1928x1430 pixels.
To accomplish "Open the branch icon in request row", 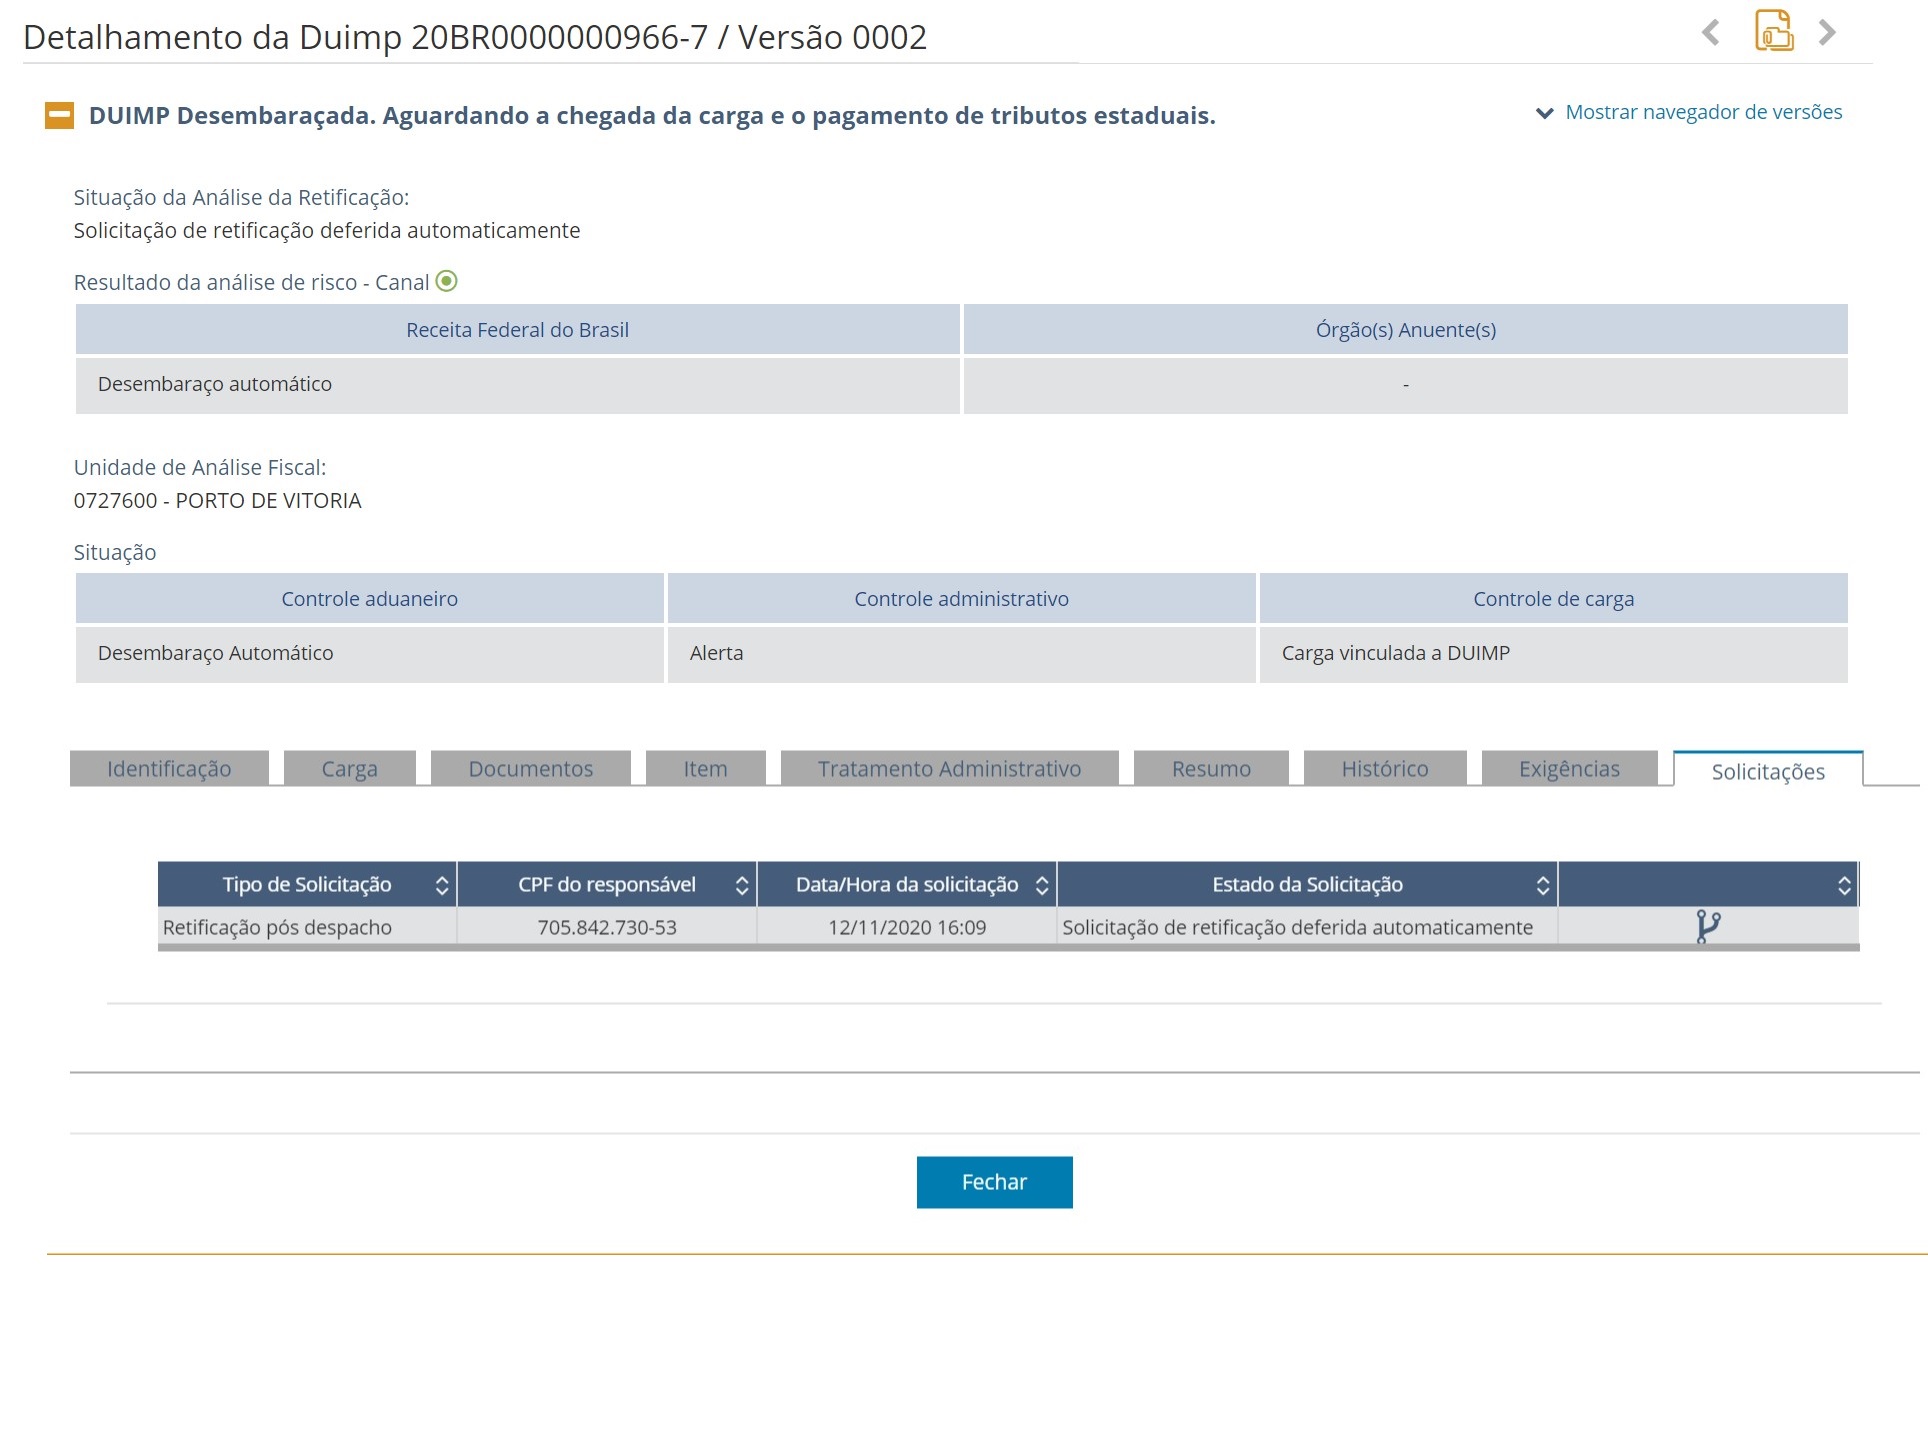I will point(1707,927).
